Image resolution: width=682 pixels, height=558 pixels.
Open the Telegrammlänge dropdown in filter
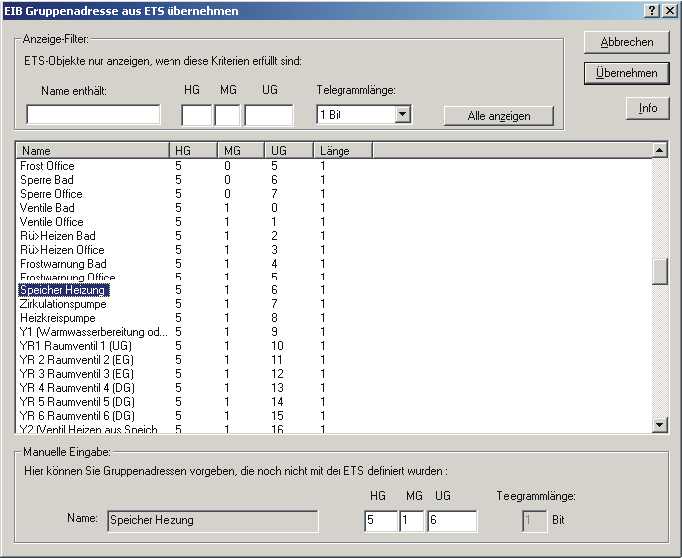tap(402, 115)
